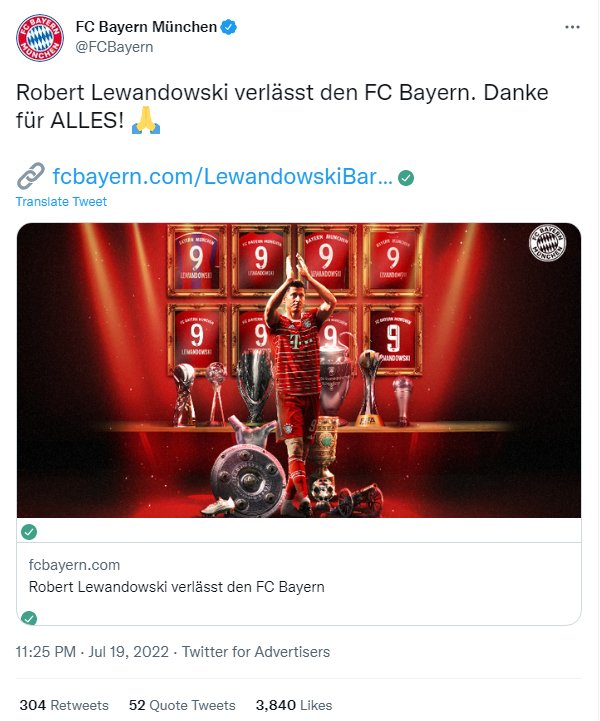Open the three-dot more options menu

pyautogui.click(x=572, y=27)
